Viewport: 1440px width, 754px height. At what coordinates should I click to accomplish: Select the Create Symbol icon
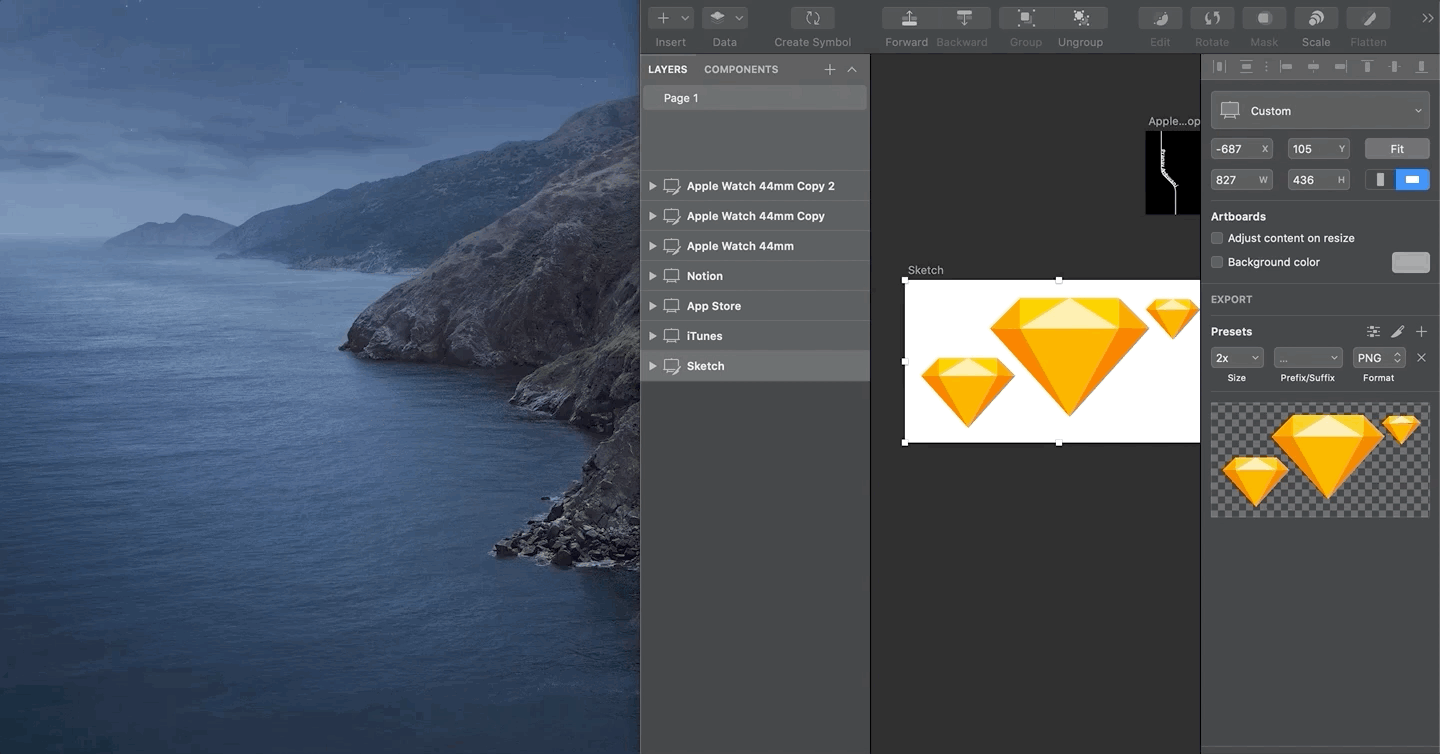pos(811,17)
